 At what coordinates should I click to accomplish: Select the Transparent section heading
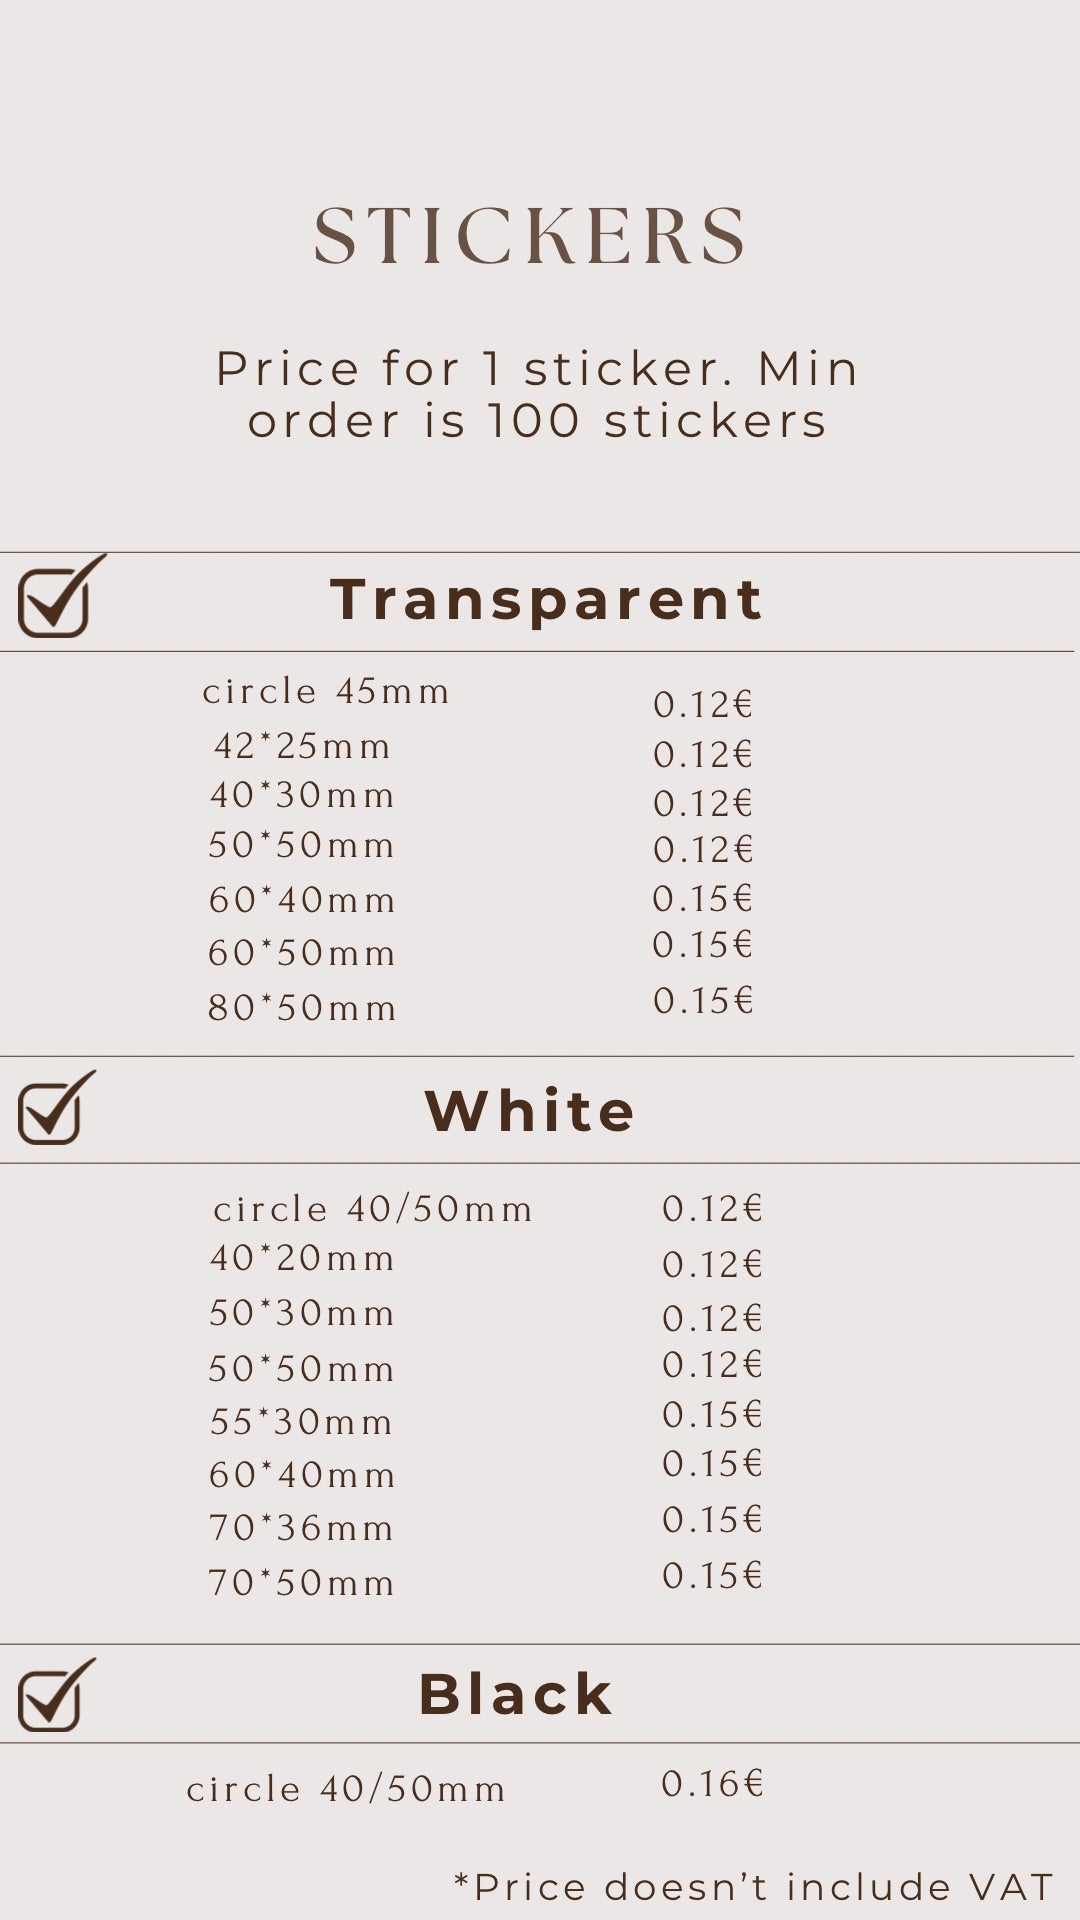click(547, 600)
